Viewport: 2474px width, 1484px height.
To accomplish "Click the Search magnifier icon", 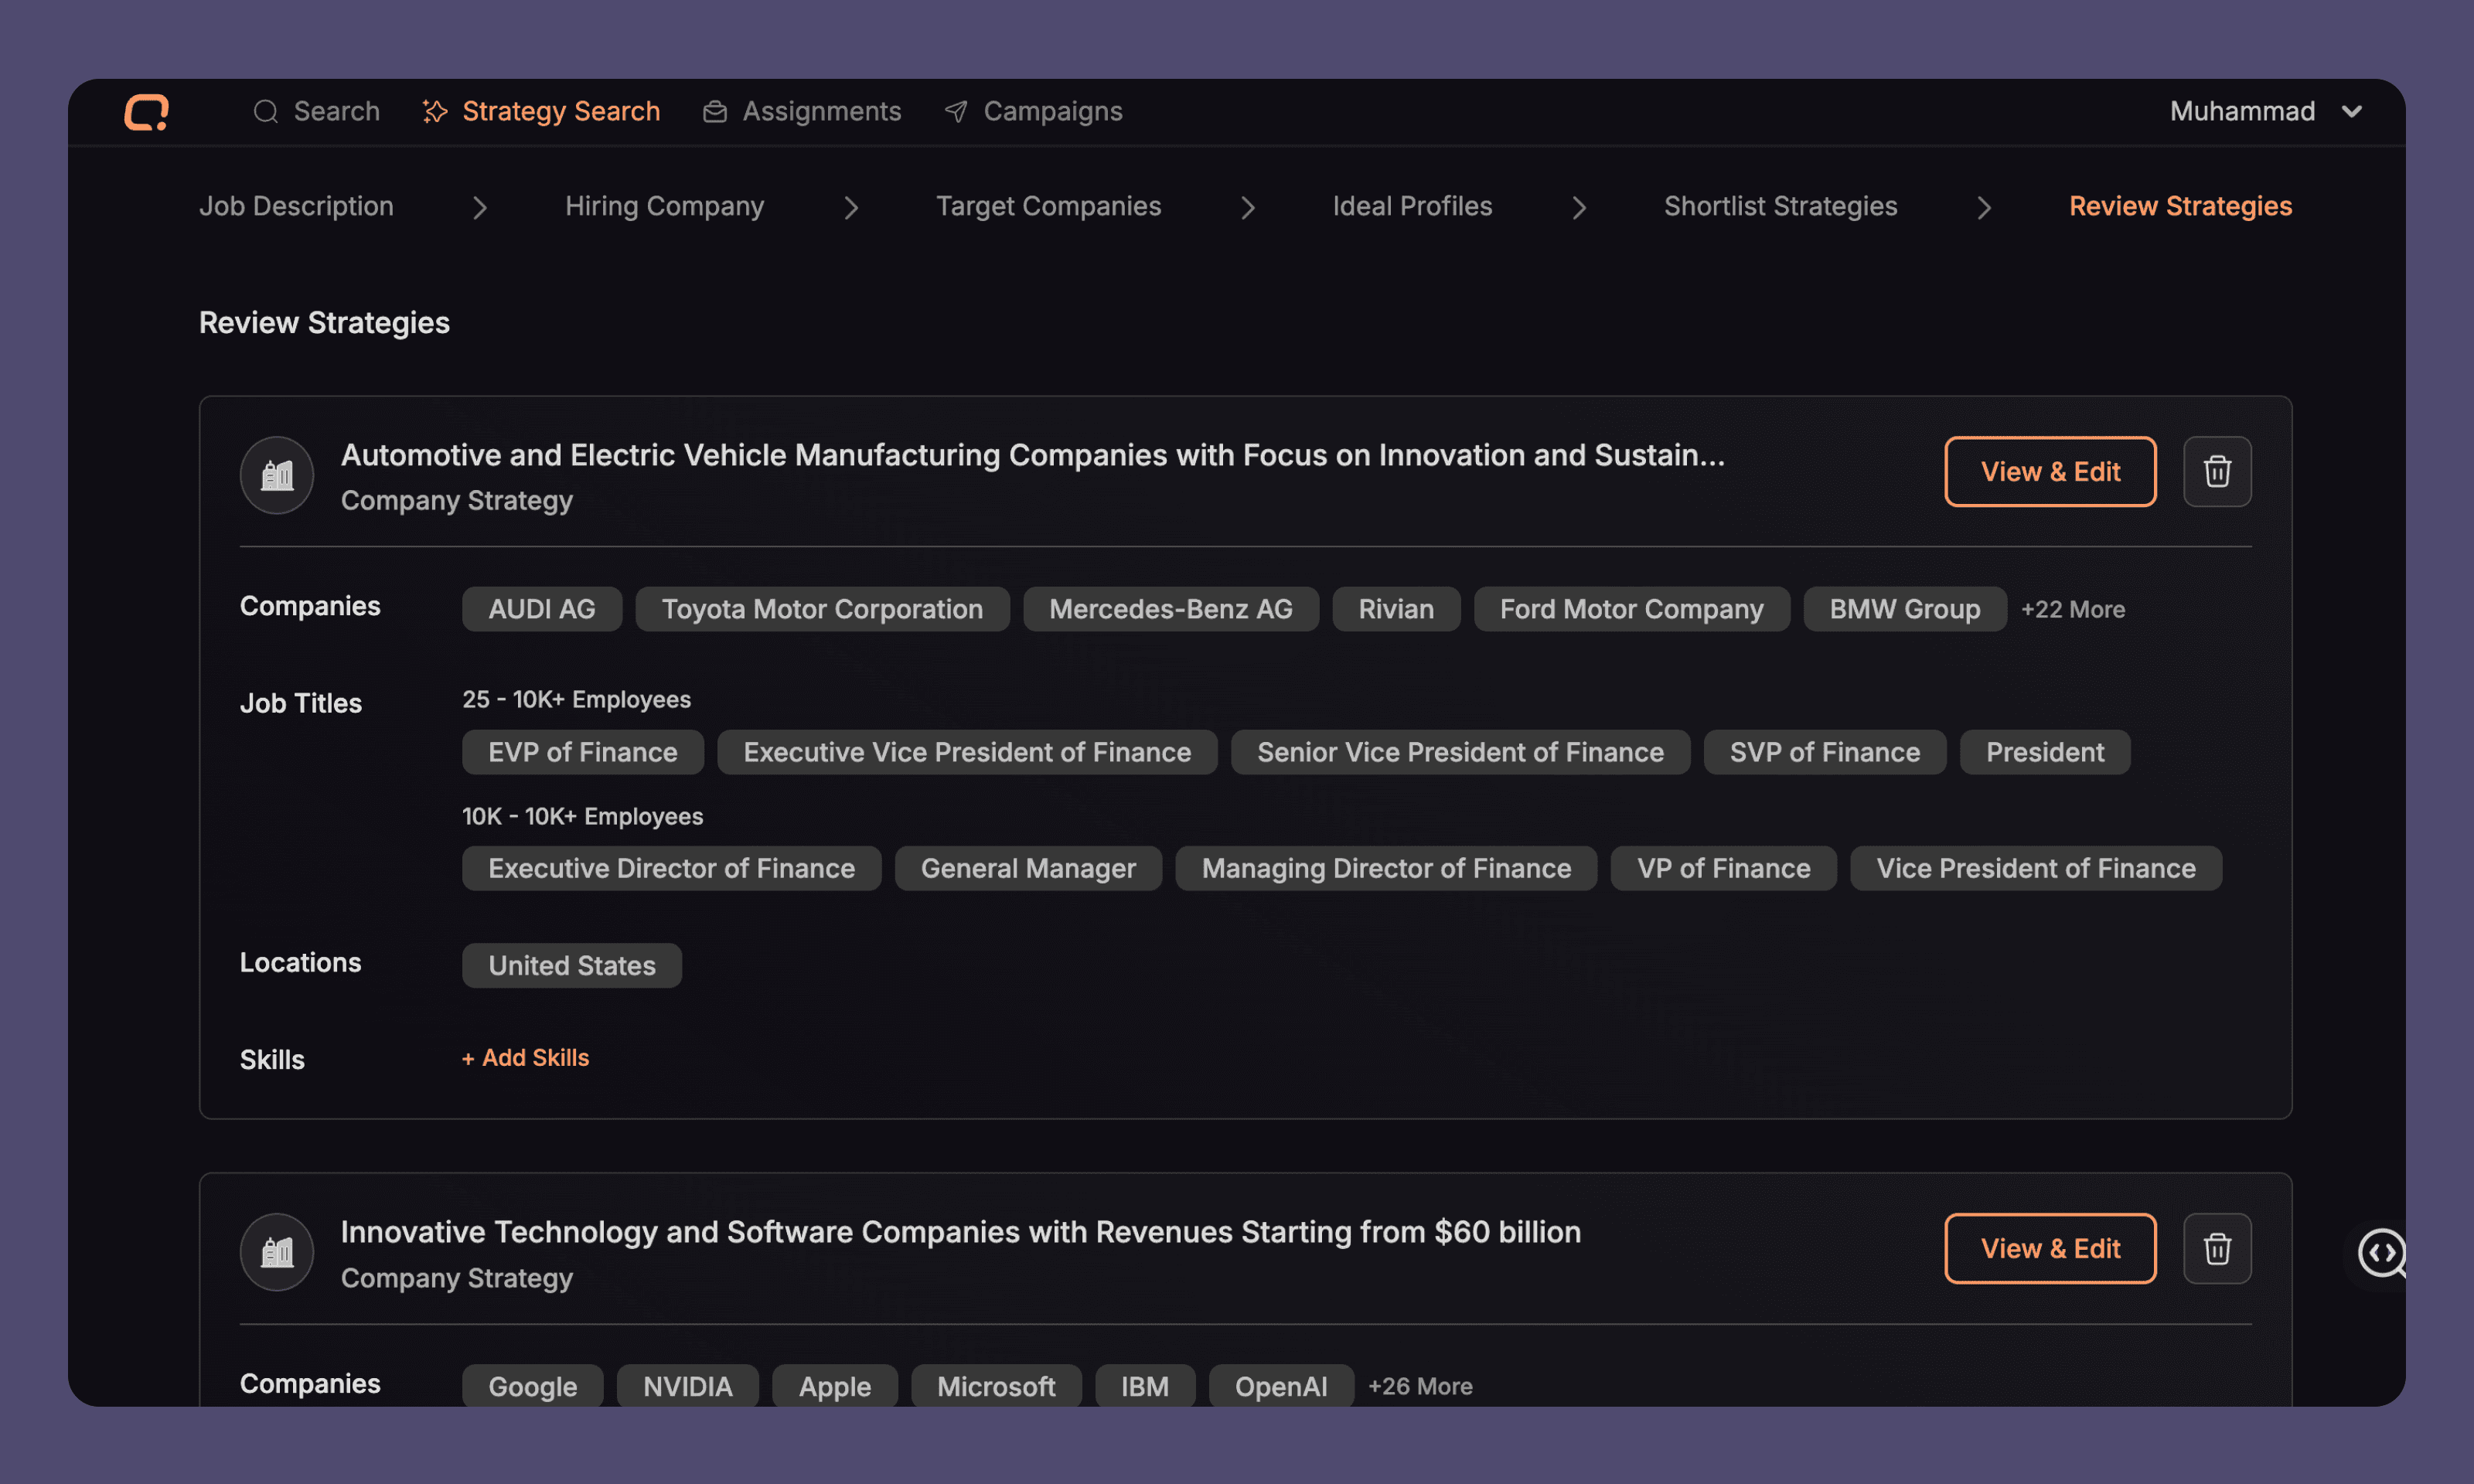I will pyautogui.click(x=265, y=111).
